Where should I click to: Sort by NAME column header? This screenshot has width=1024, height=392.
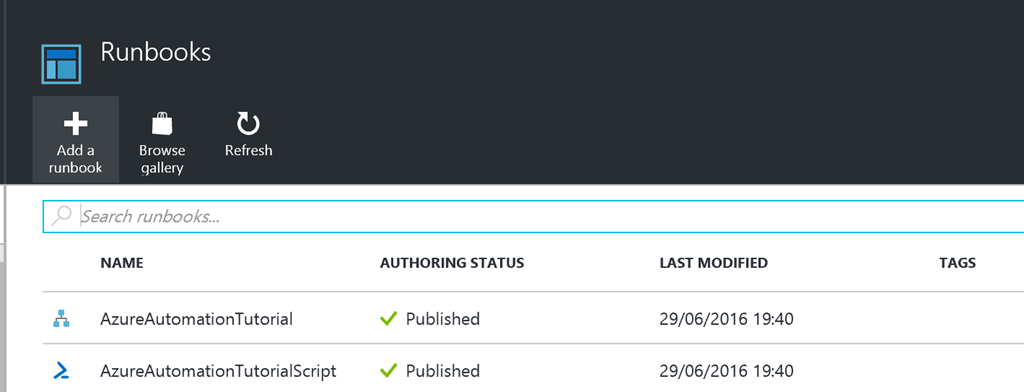tap(122, 263)
